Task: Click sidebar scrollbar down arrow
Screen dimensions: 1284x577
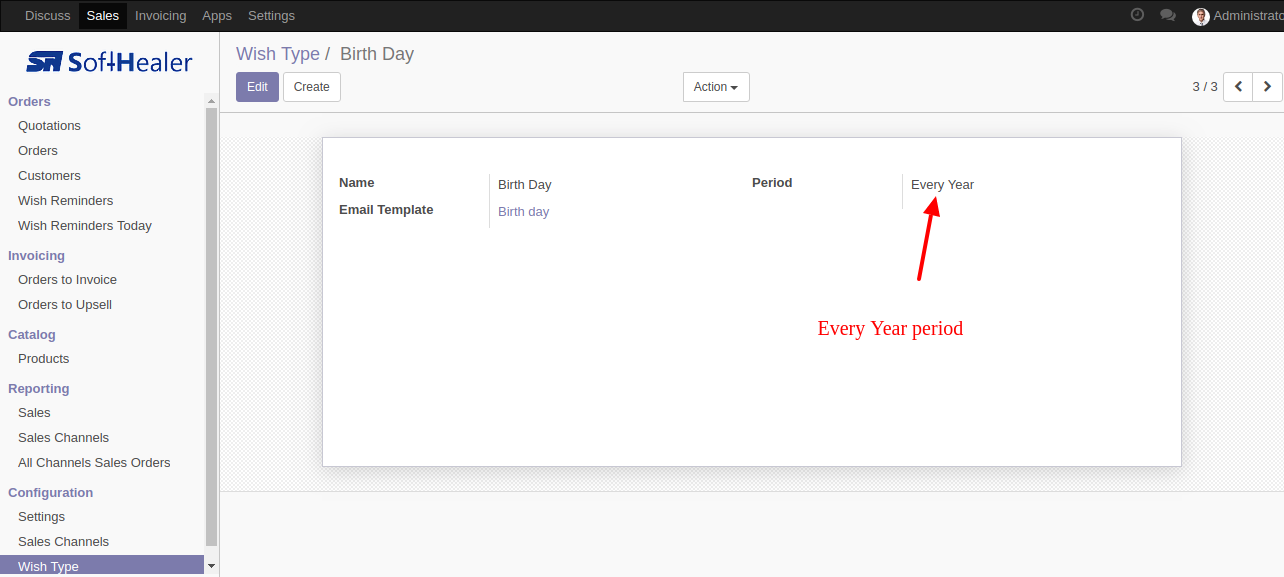Action: click(x=211, y=566)
